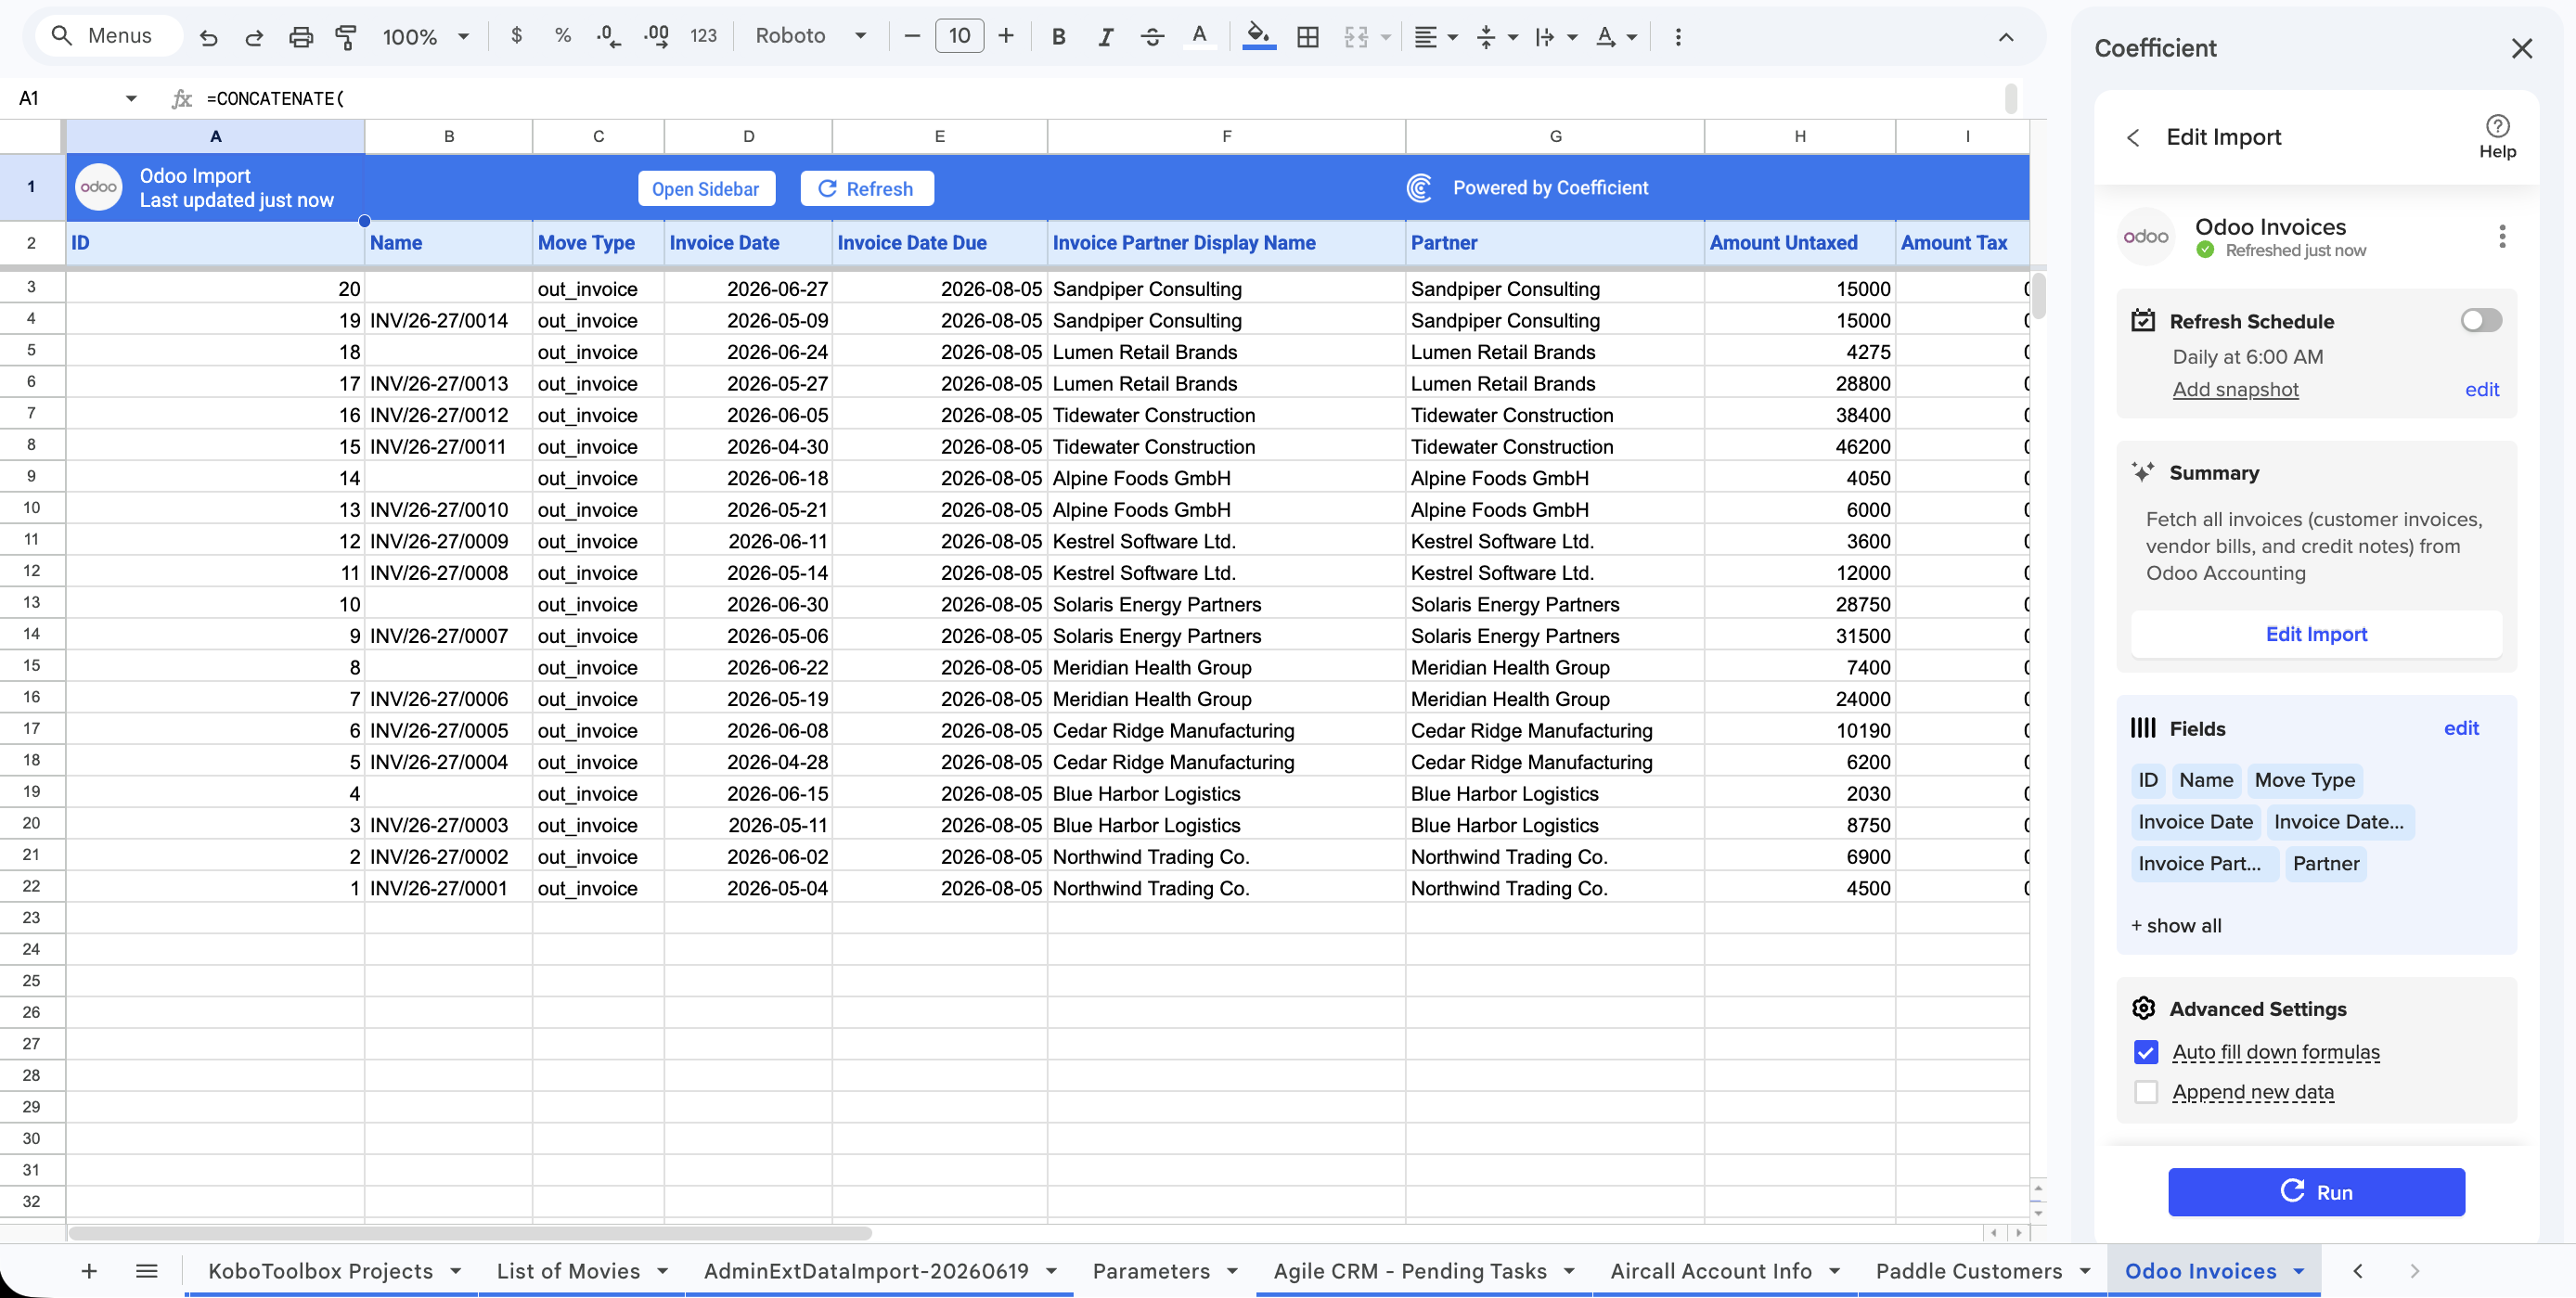
Task: Increase decimal places icon
Action: pos(656,36)
